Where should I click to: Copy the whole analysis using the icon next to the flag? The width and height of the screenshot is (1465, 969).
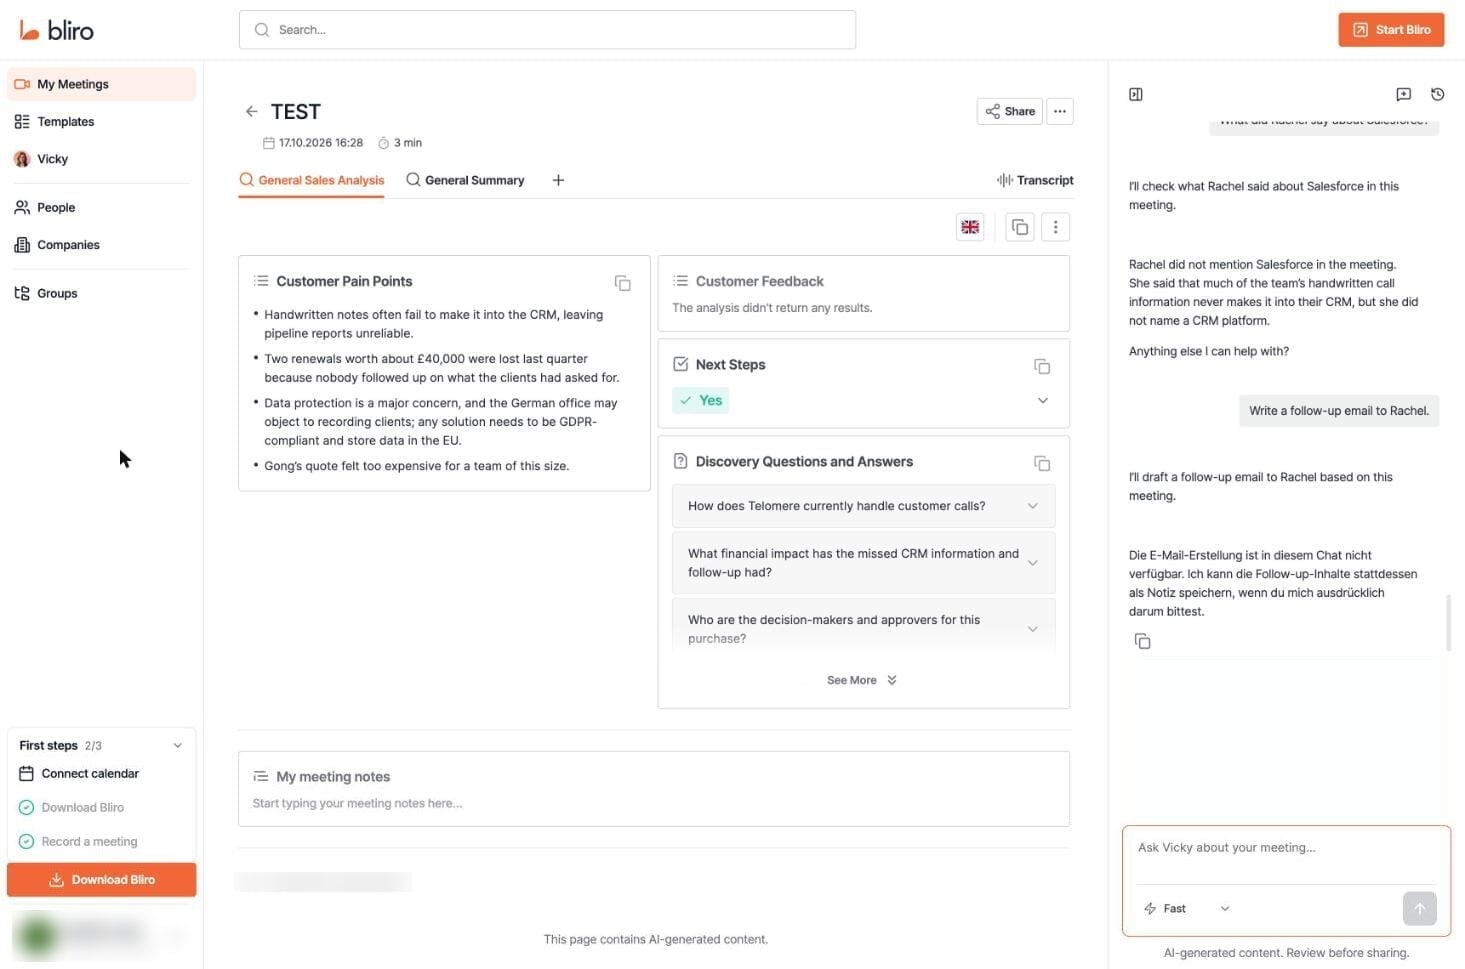point(1020,227)
